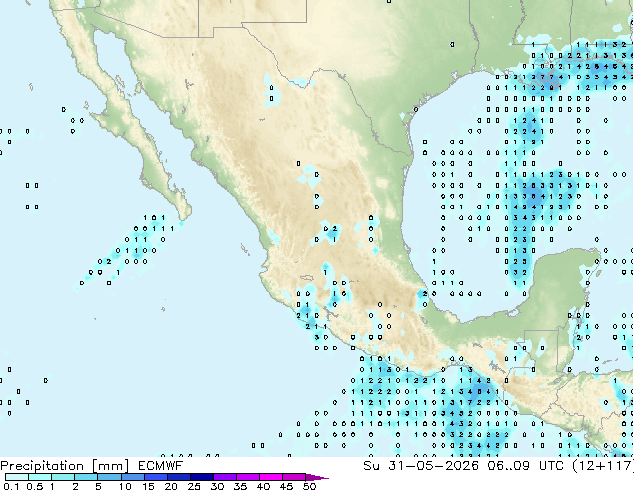Select the 5–10 mm legend color swatch
The height and width of the screenshot is (490, 634).
[109, 477]
